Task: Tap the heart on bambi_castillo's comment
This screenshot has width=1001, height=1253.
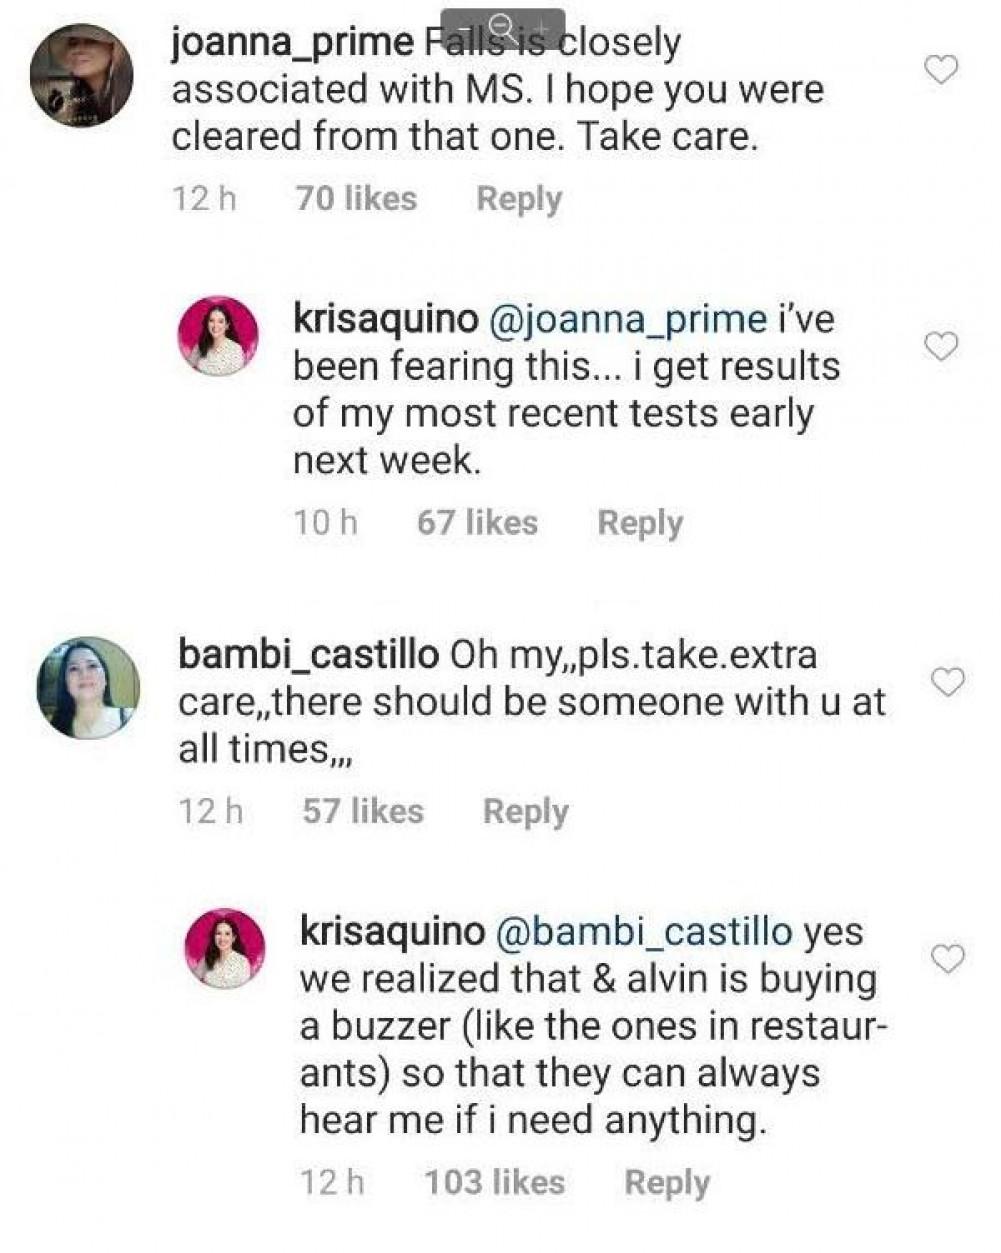Action: [x=947, y=682]
